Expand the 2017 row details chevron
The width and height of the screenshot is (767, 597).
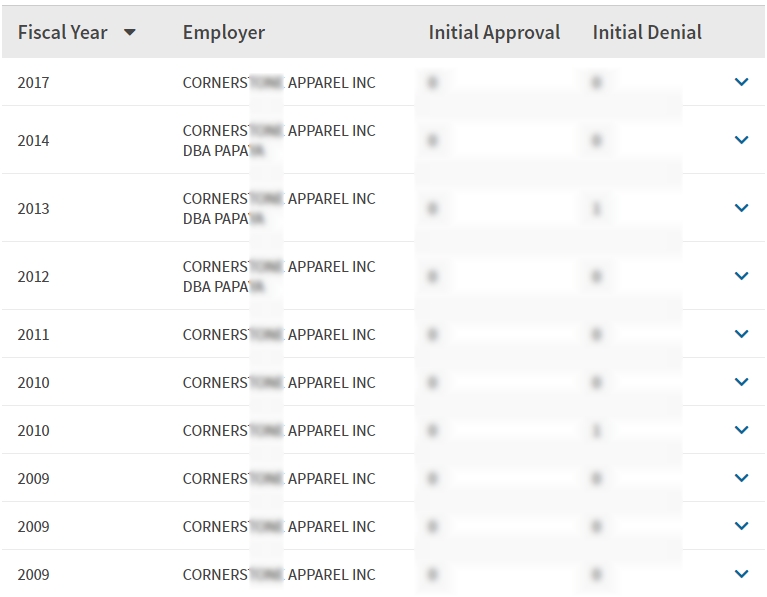741,82
